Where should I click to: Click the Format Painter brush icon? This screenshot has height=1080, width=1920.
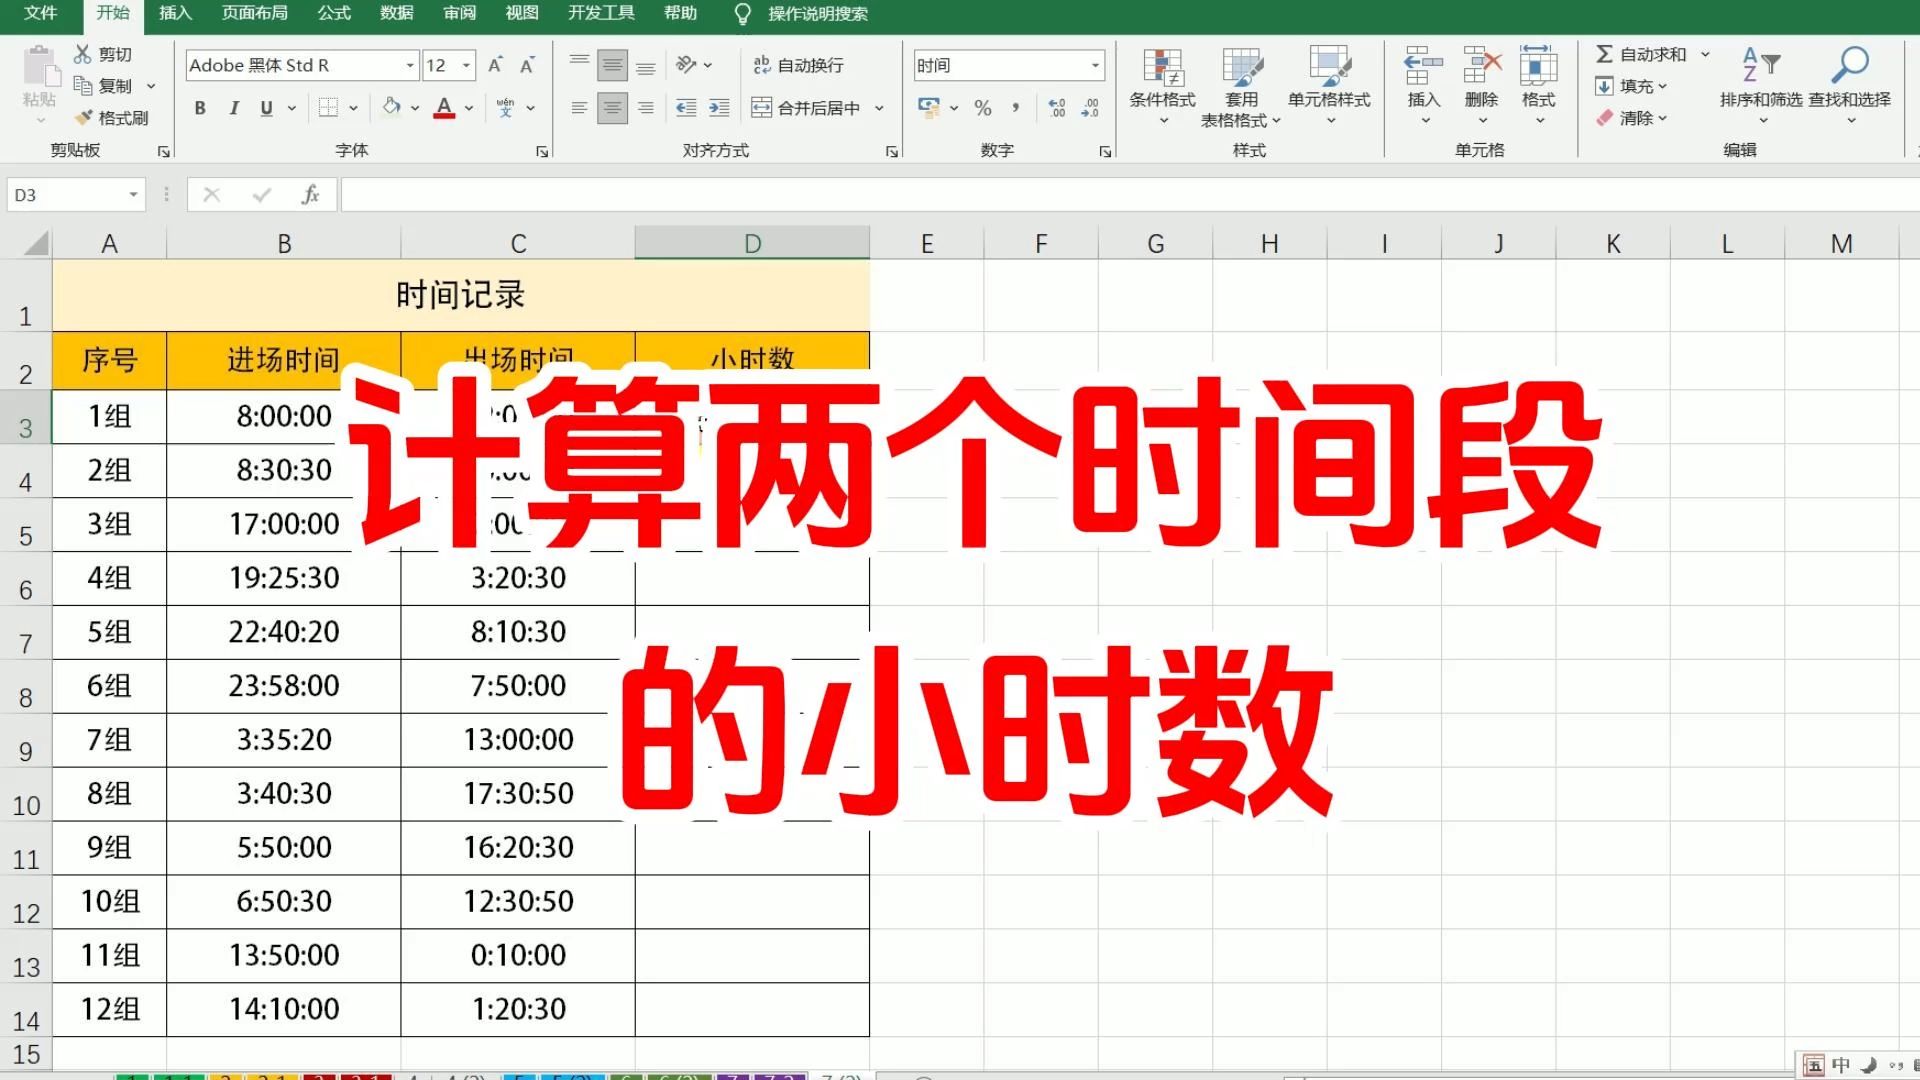tap(85, 118)
